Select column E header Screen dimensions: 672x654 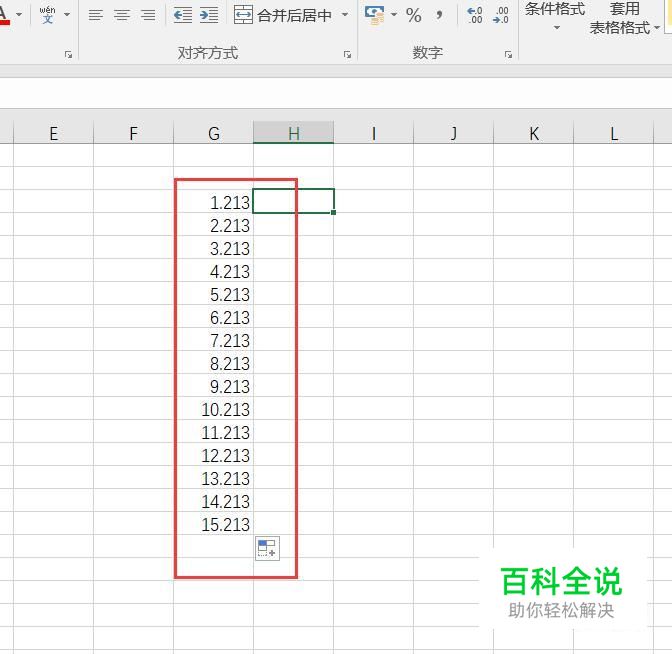54,134
